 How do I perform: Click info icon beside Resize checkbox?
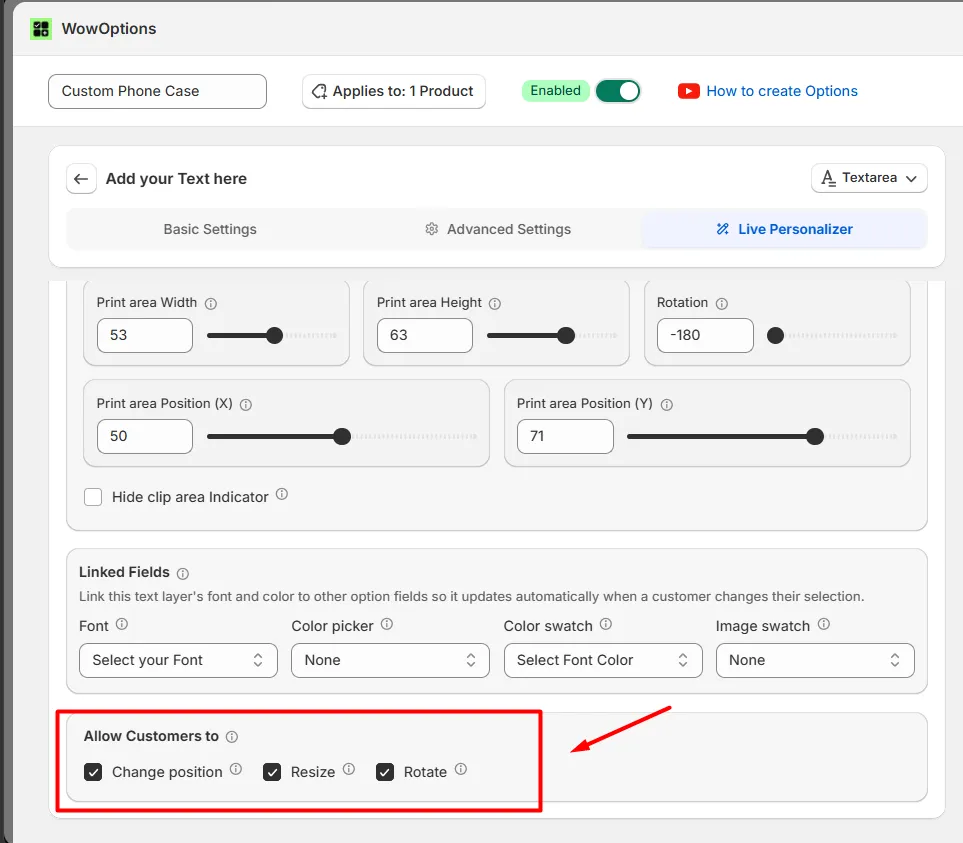tap(349, 769)
